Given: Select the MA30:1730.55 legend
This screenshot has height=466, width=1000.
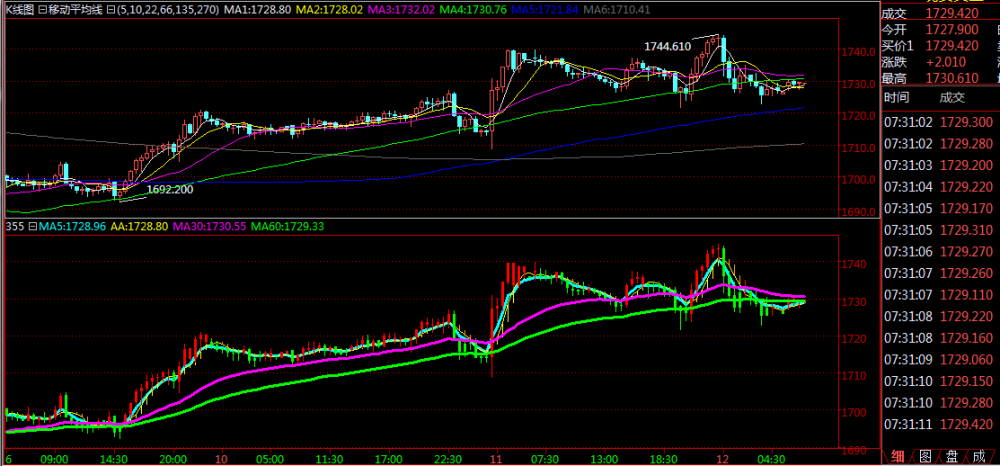Looking at the screenshot, I should point(210,226).
